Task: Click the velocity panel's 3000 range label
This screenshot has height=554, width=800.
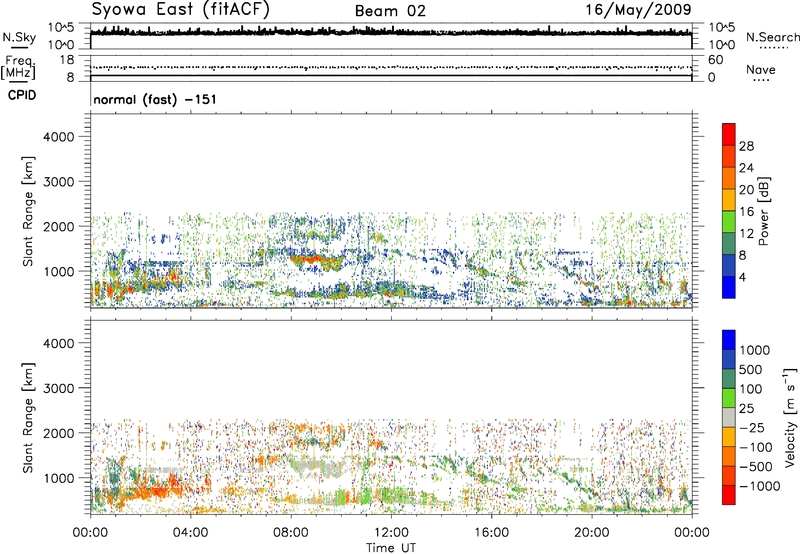Action: point(58,388)
